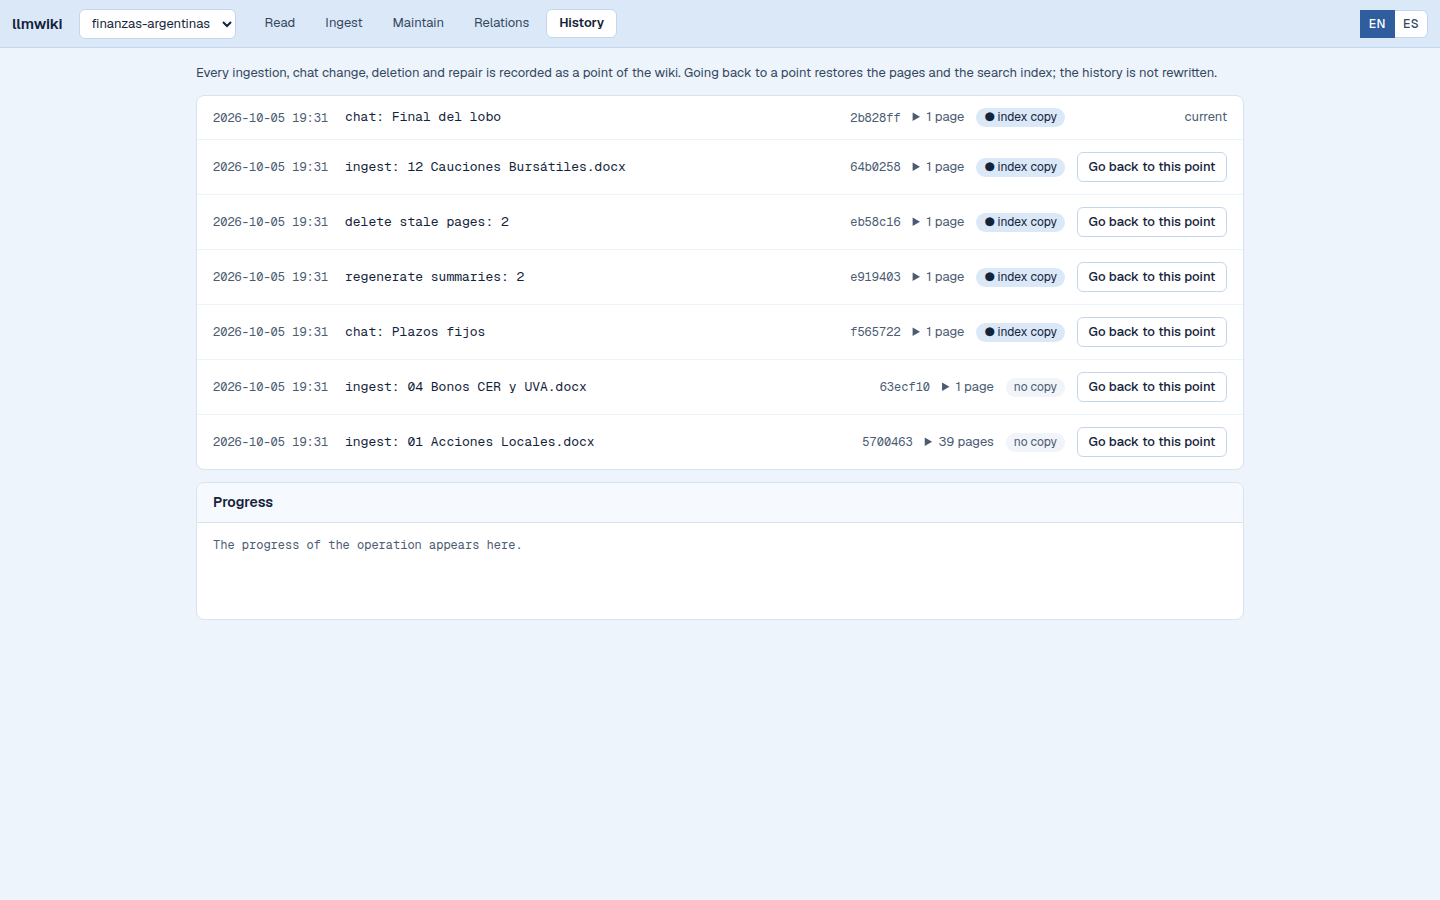
Task: Switch to the Read tab
Action: 280,23
